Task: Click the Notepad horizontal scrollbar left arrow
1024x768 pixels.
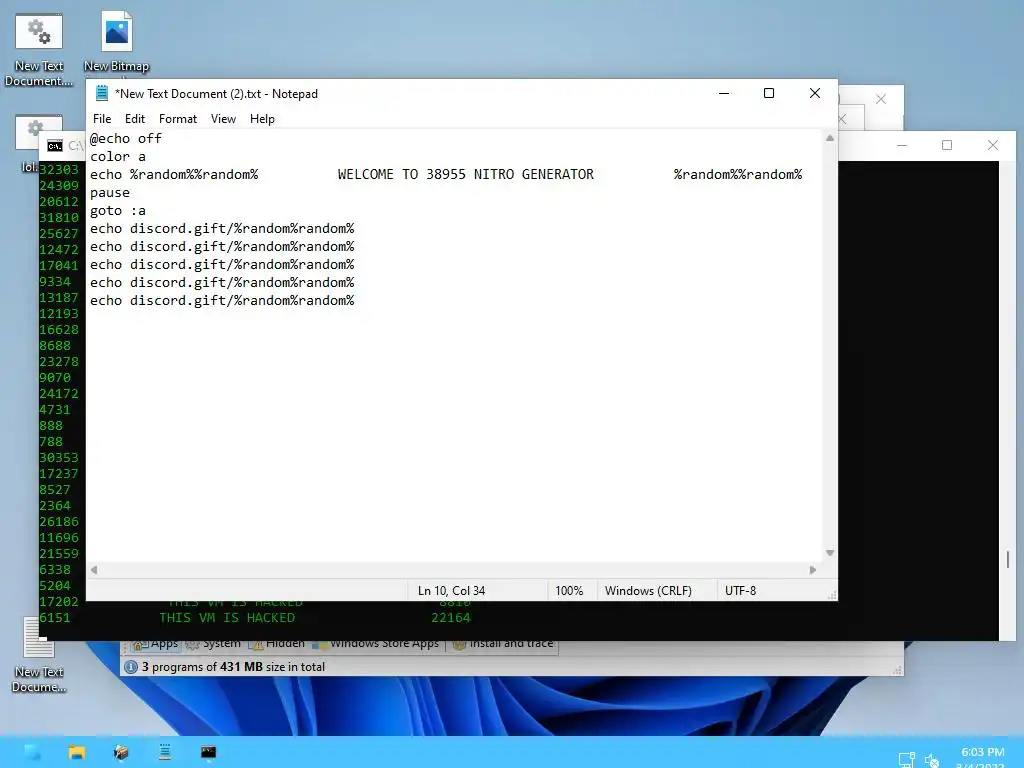Action: (x=94, y=570)
